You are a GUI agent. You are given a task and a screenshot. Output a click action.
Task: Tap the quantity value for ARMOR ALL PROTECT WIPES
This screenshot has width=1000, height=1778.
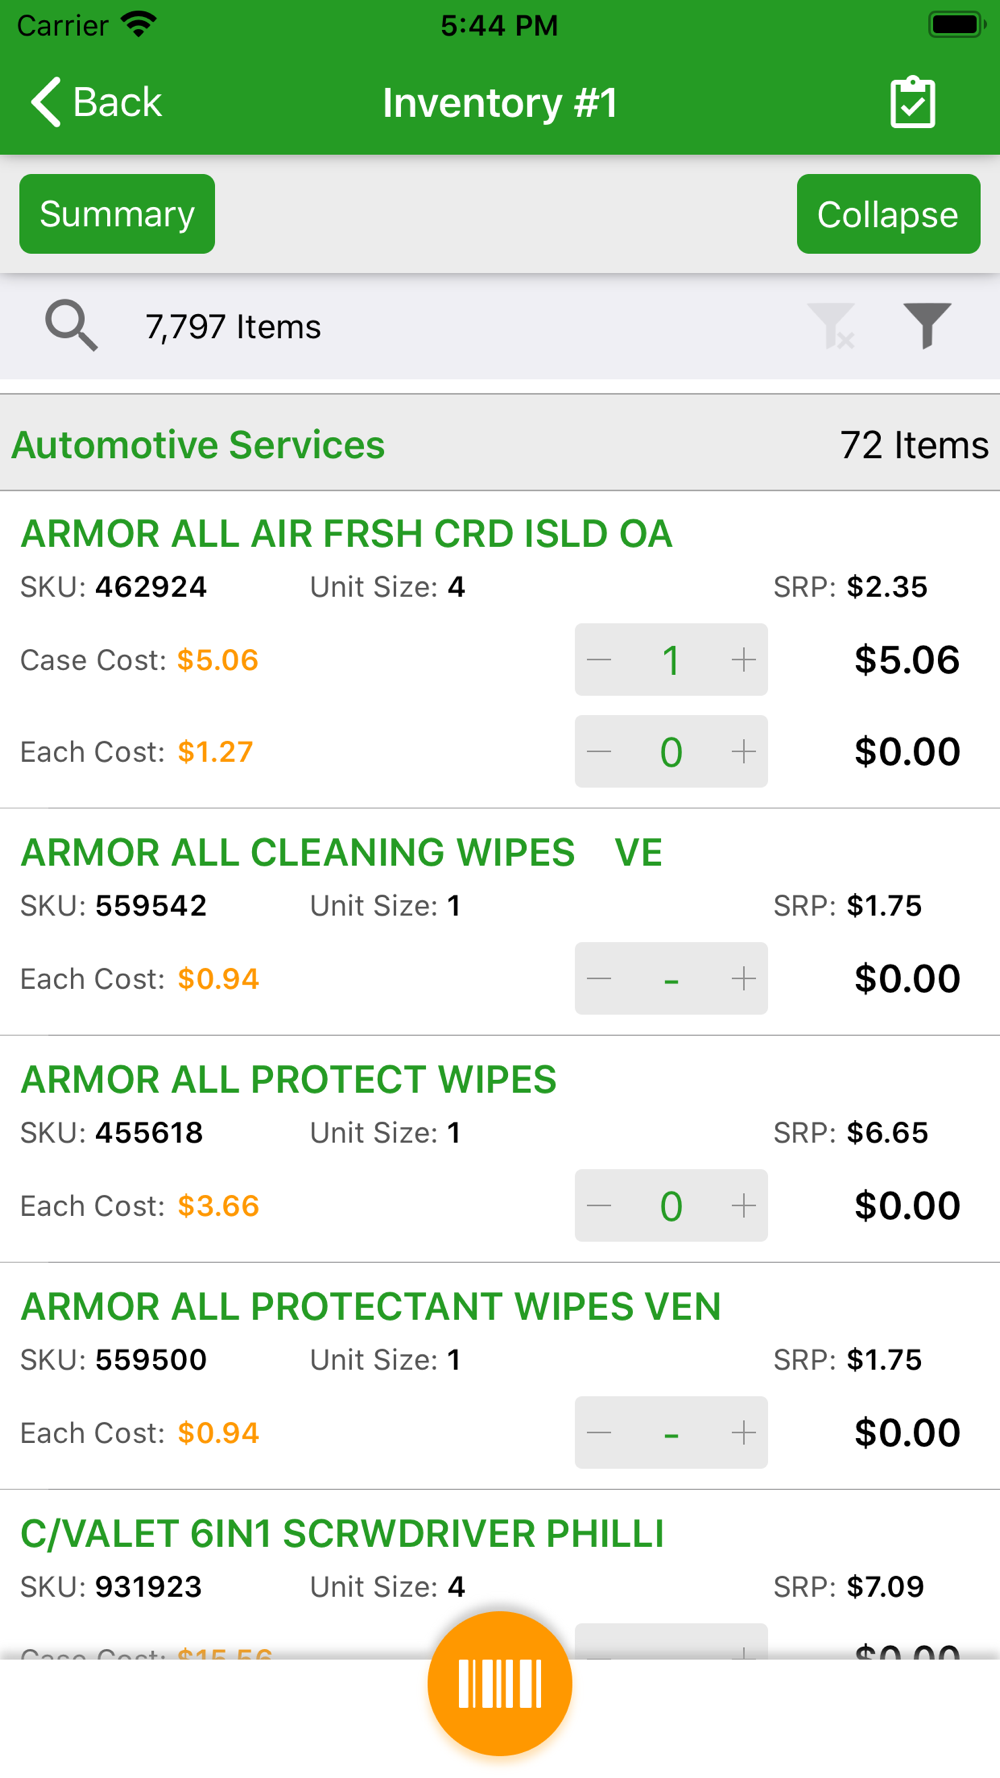coord(671,1206)
